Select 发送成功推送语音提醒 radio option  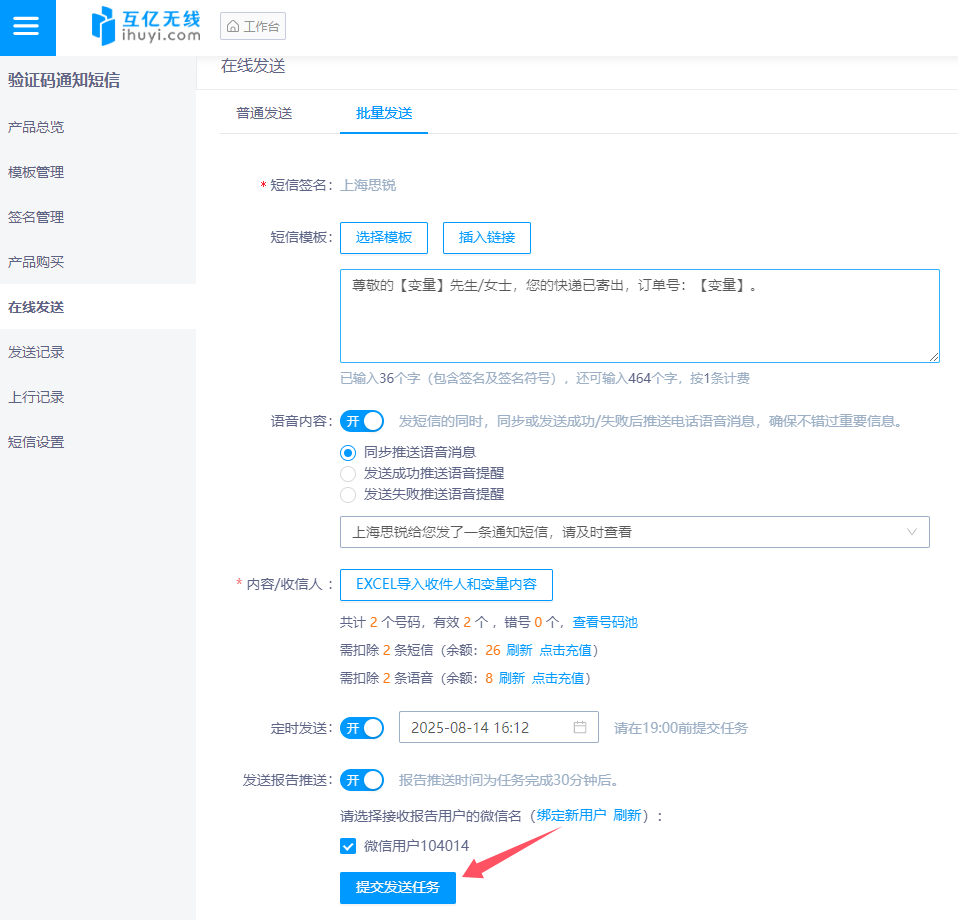[348, 473]
